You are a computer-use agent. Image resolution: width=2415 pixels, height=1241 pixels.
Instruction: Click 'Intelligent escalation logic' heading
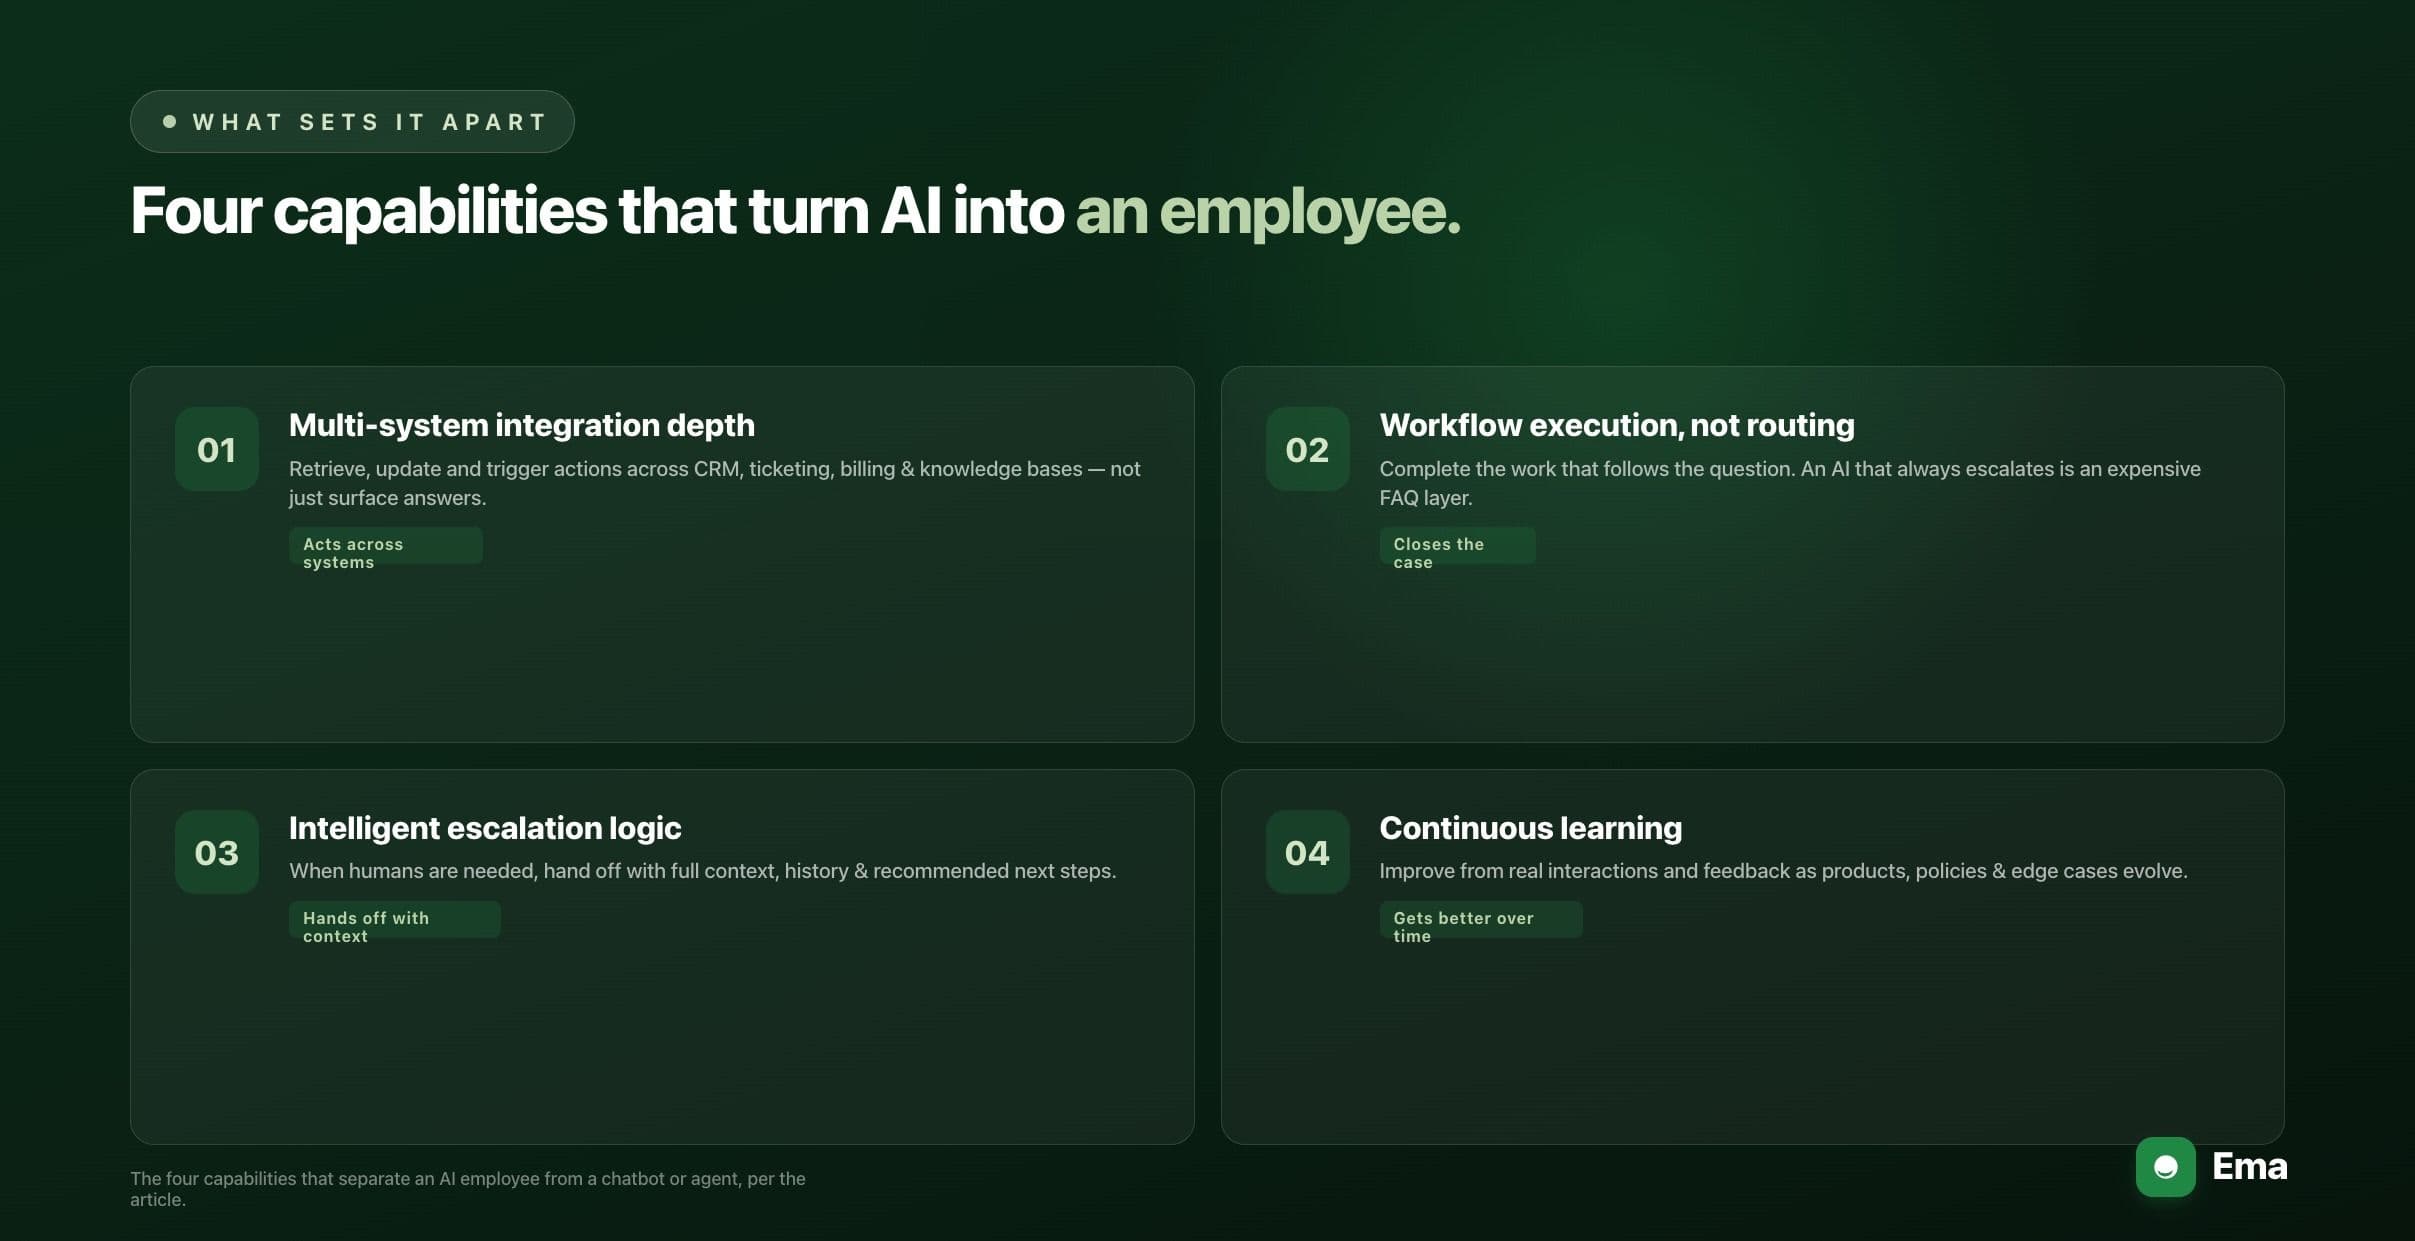[x=485, y=828]
